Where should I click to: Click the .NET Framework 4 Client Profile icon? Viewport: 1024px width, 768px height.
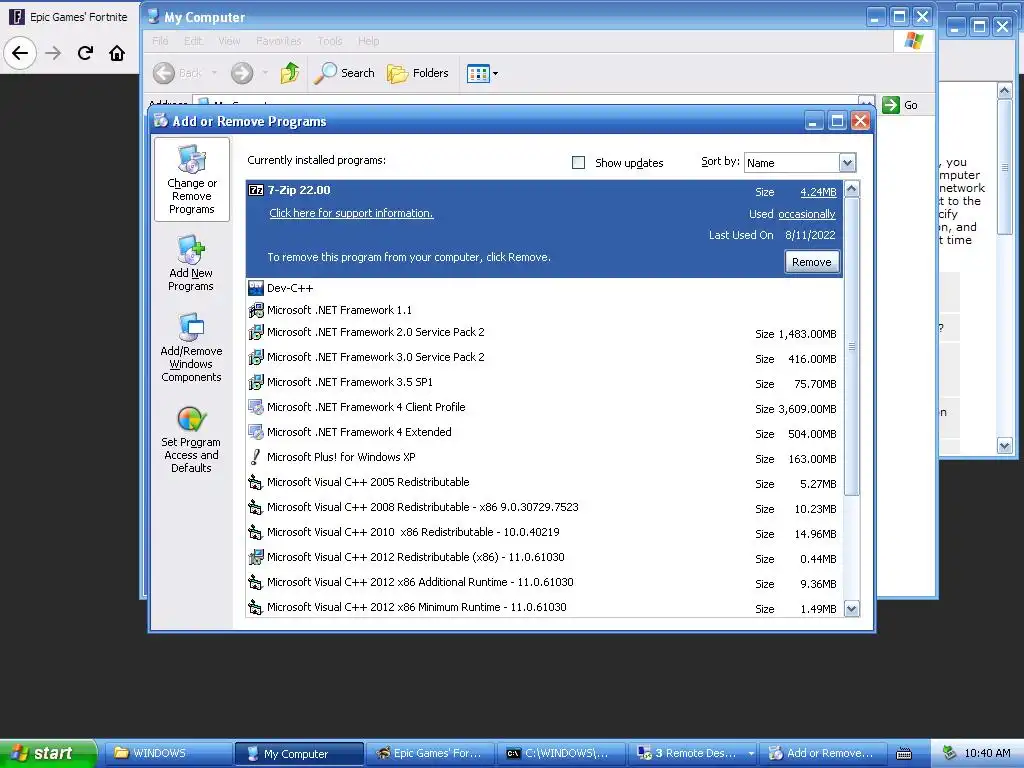click(x=256, y=408)
